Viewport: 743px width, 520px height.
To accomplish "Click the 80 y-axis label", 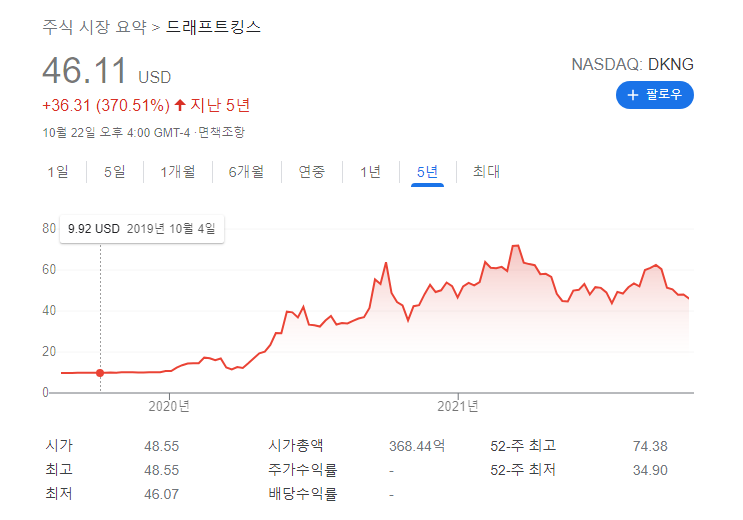I will (x=49, y=228).
